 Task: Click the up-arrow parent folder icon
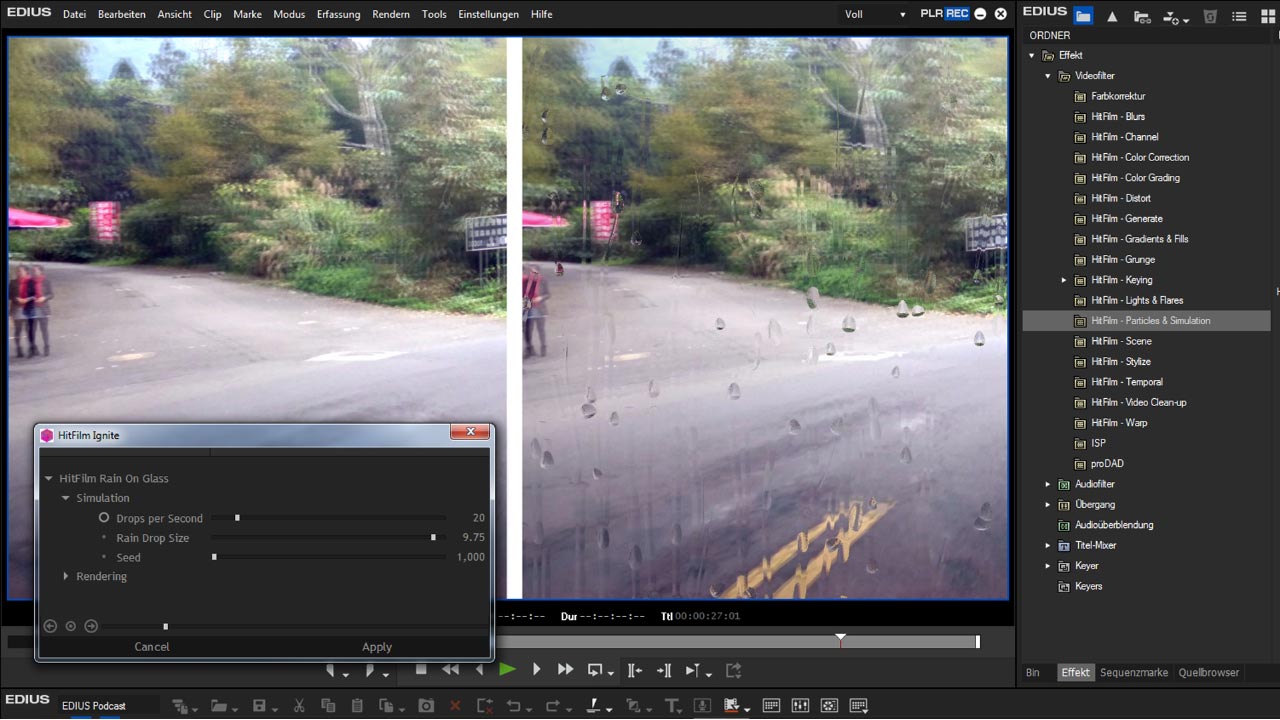tap(1112, 16)
